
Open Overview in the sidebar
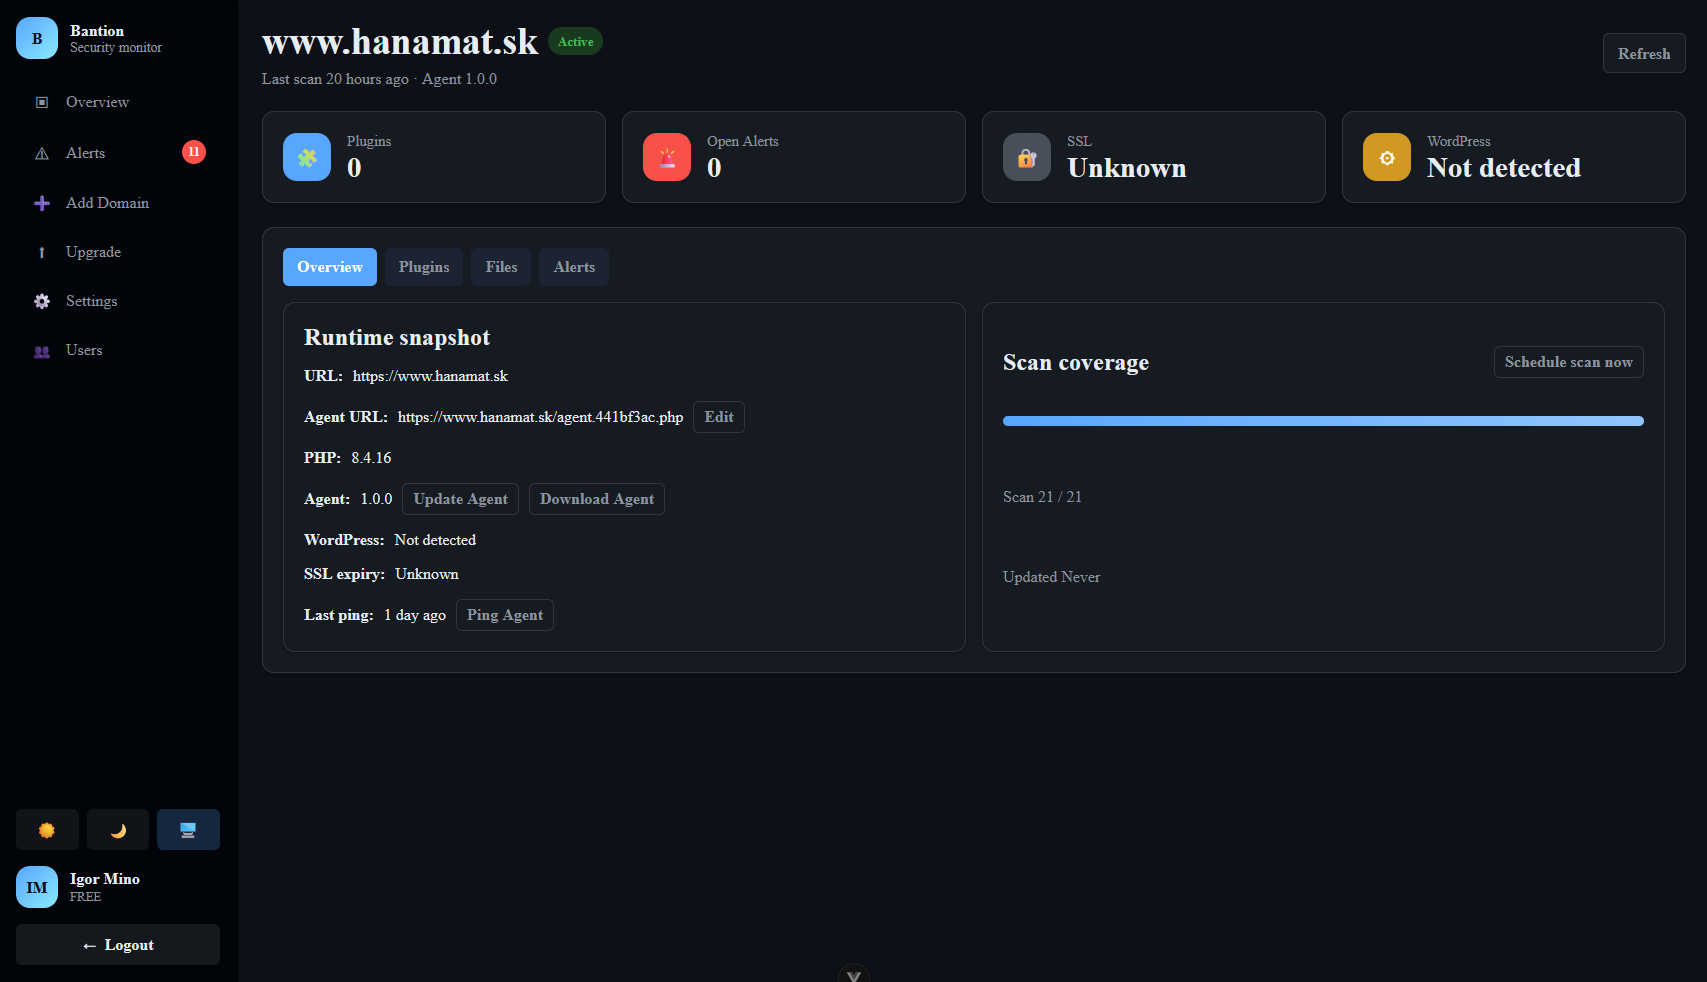pyautogui.click(x=119, y=102)
